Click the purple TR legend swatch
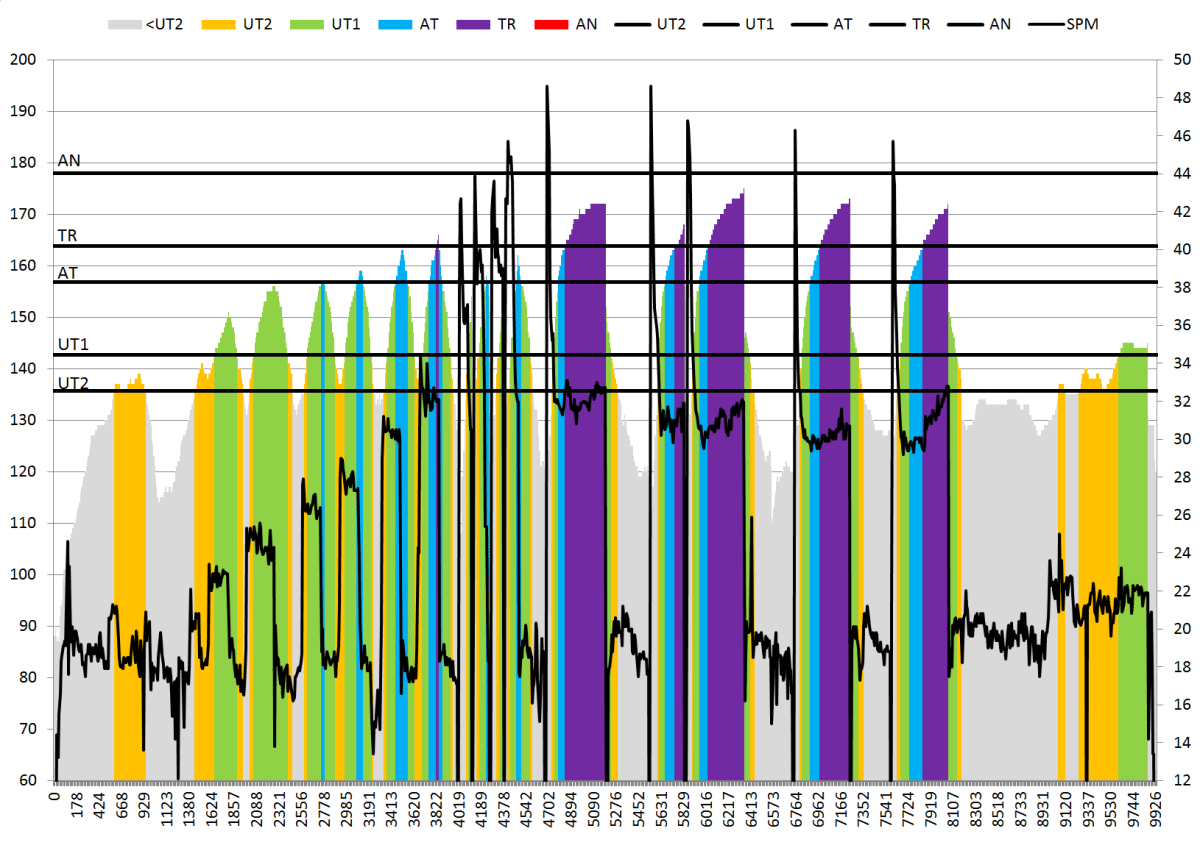 click(477, 22)
